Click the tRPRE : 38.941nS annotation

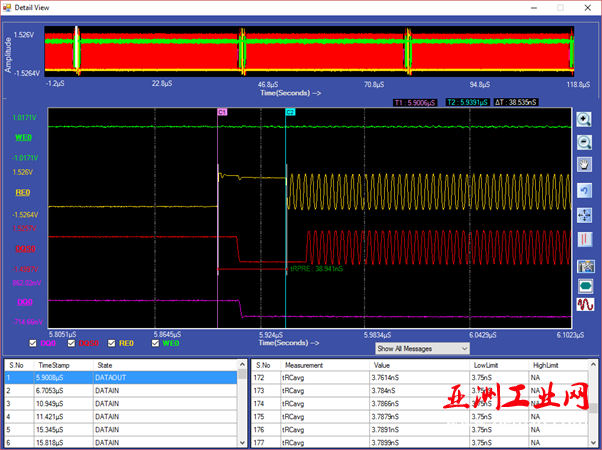point(317,269)
